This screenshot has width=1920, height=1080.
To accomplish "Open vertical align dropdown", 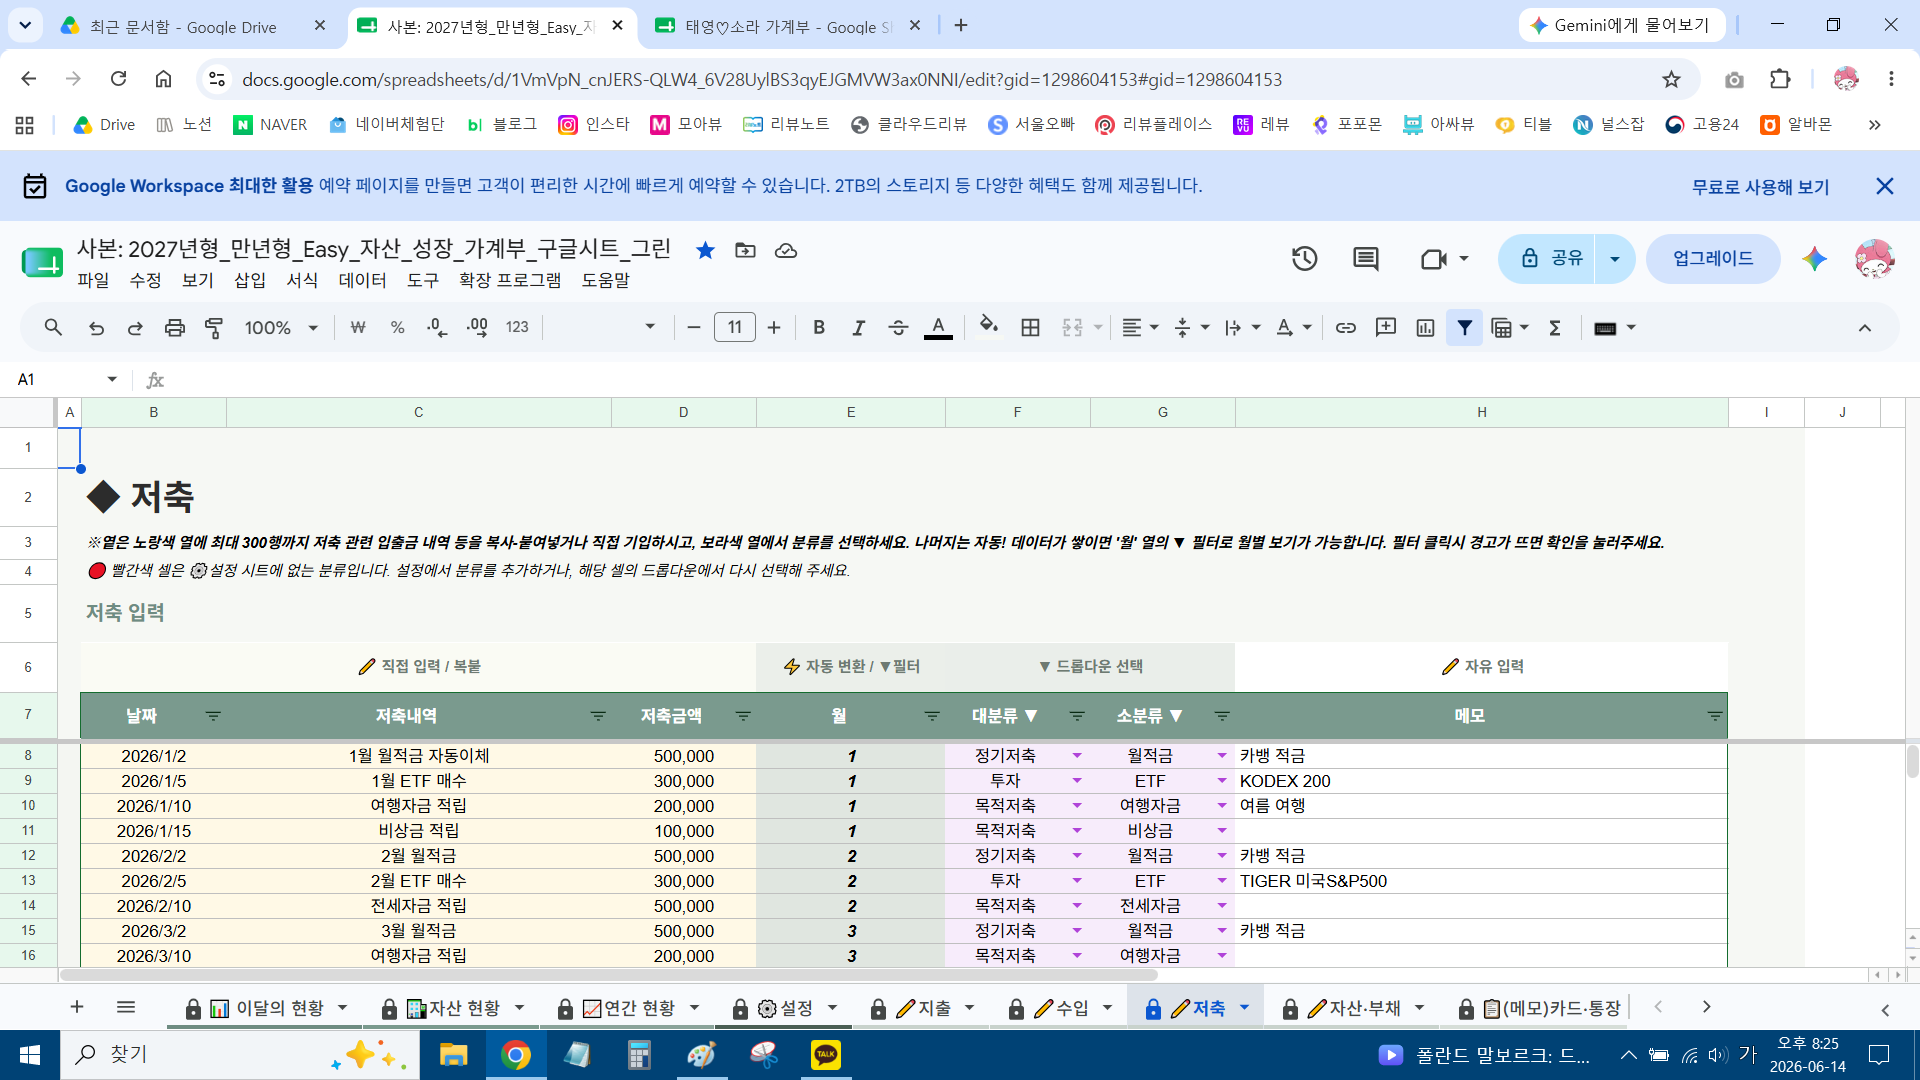I will pos(1191,327).
